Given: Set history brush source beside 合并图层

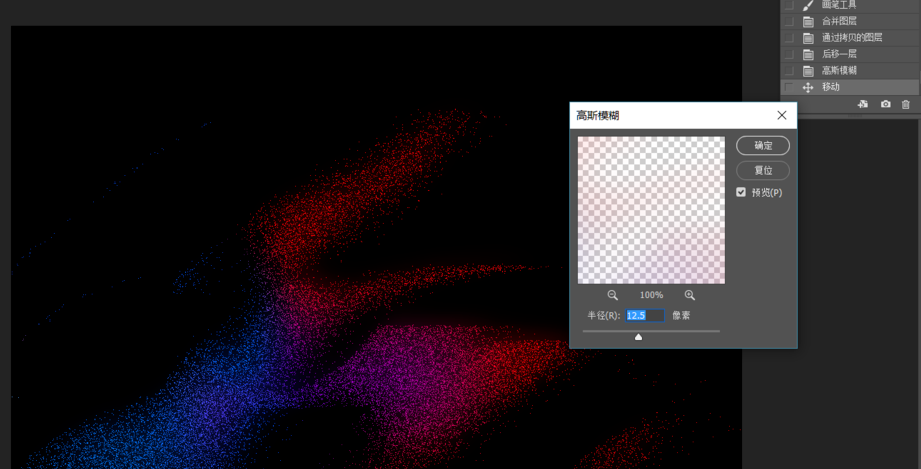Looking at the screenshot, I should pos(789,21).
